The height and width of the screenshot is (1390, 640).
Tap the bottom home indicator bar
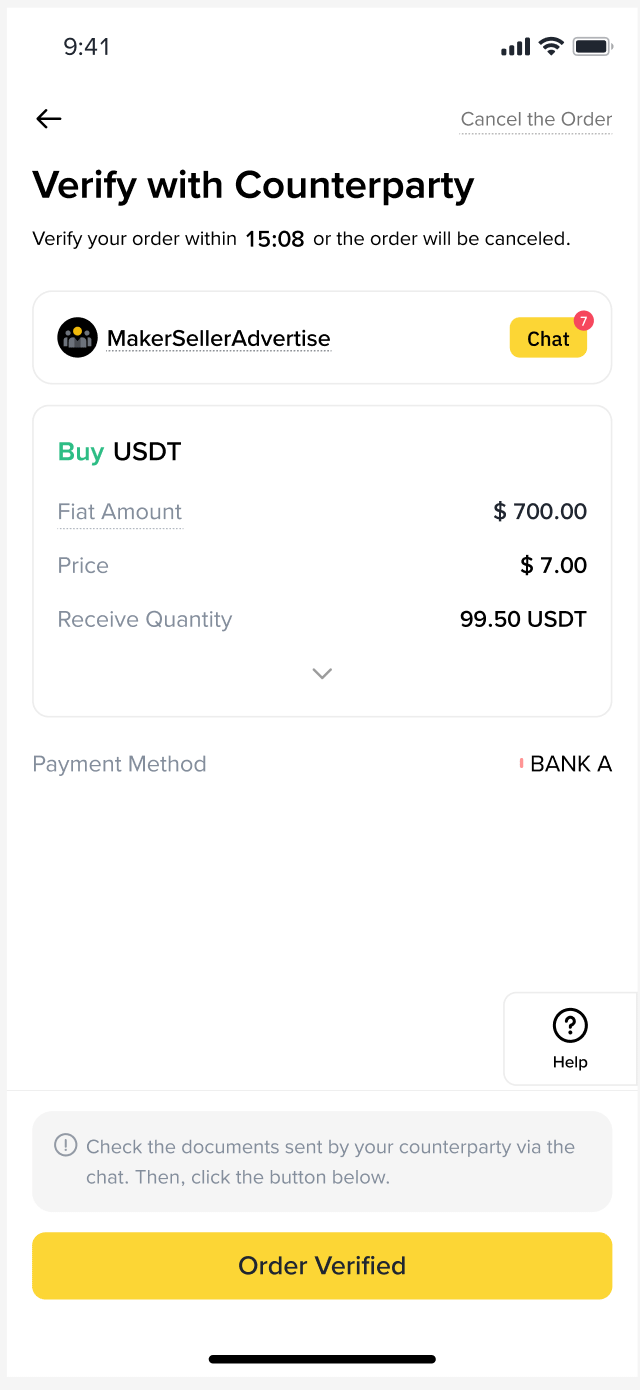coord(322,1359)
